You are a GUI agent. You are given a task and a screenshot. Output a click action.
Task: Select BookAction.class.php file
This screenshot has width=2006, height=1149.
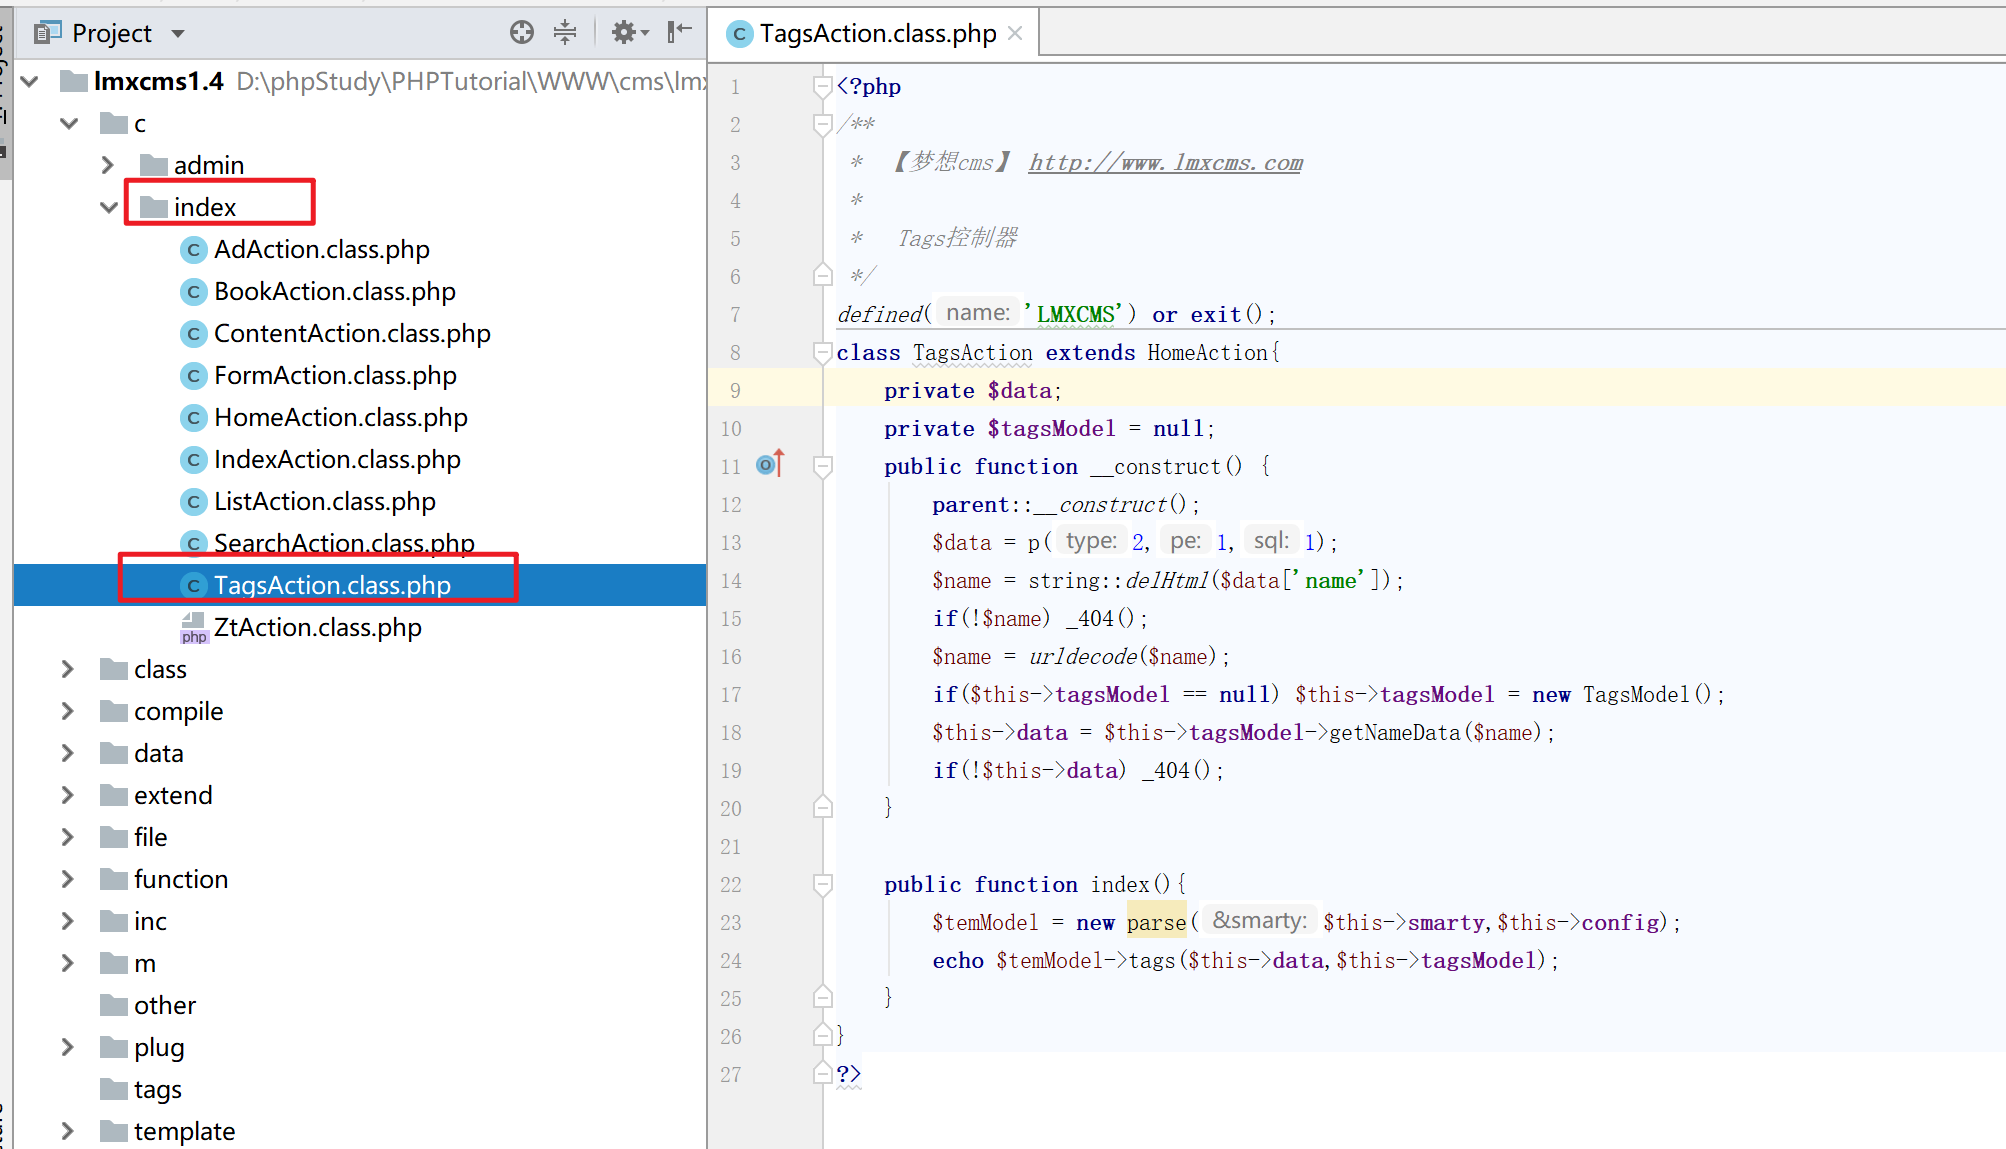tap(334, 291)
